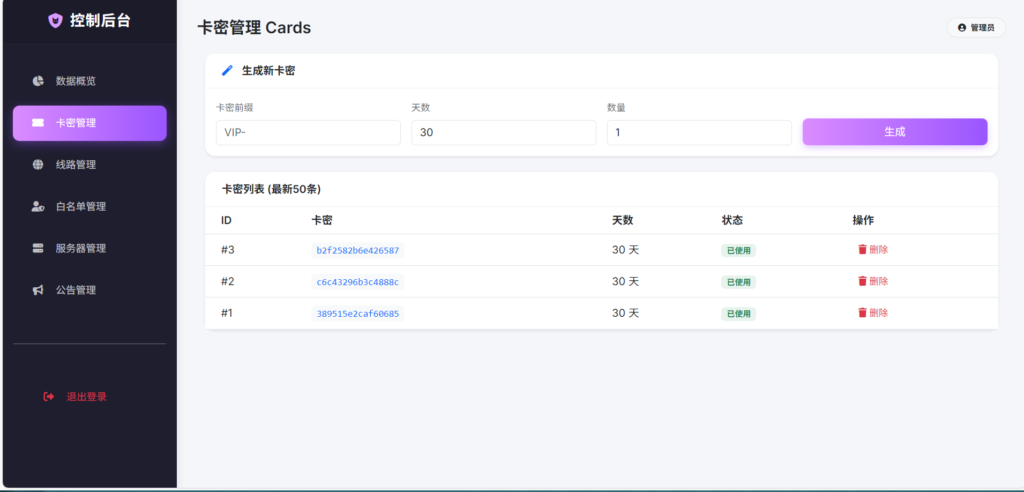Open the 管理员 account button

coord(975,28)
